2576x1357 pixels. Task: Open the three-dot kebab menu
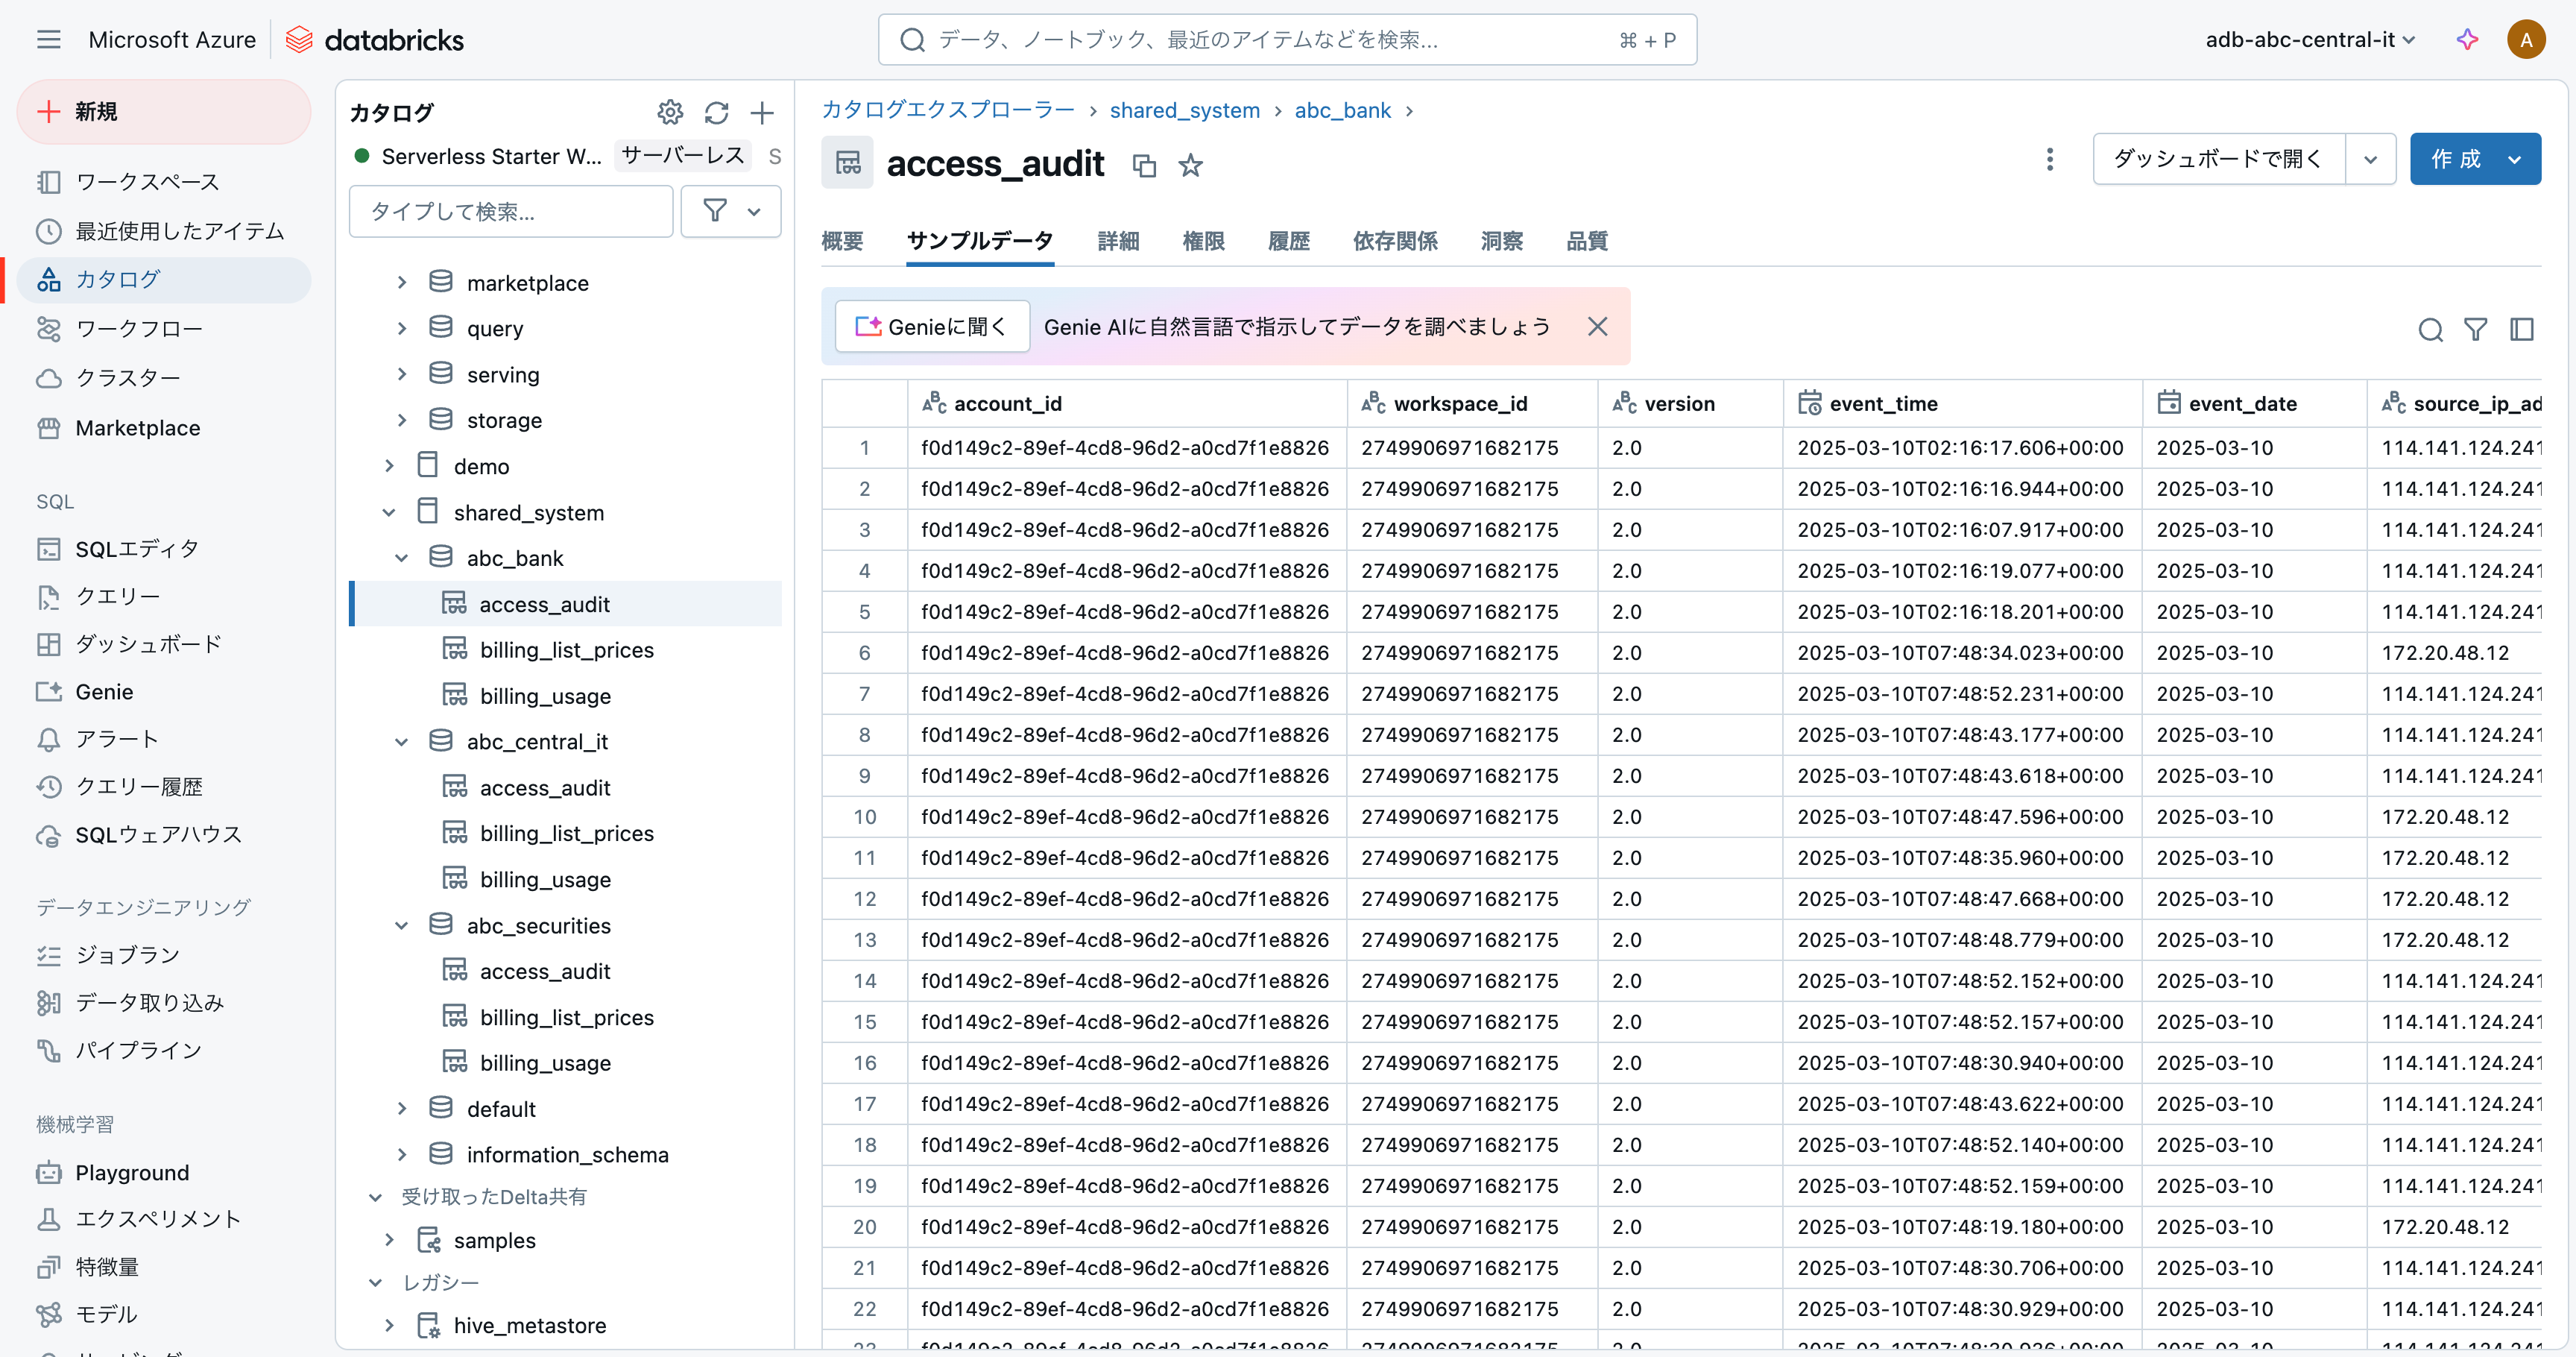click(2049, 159)
